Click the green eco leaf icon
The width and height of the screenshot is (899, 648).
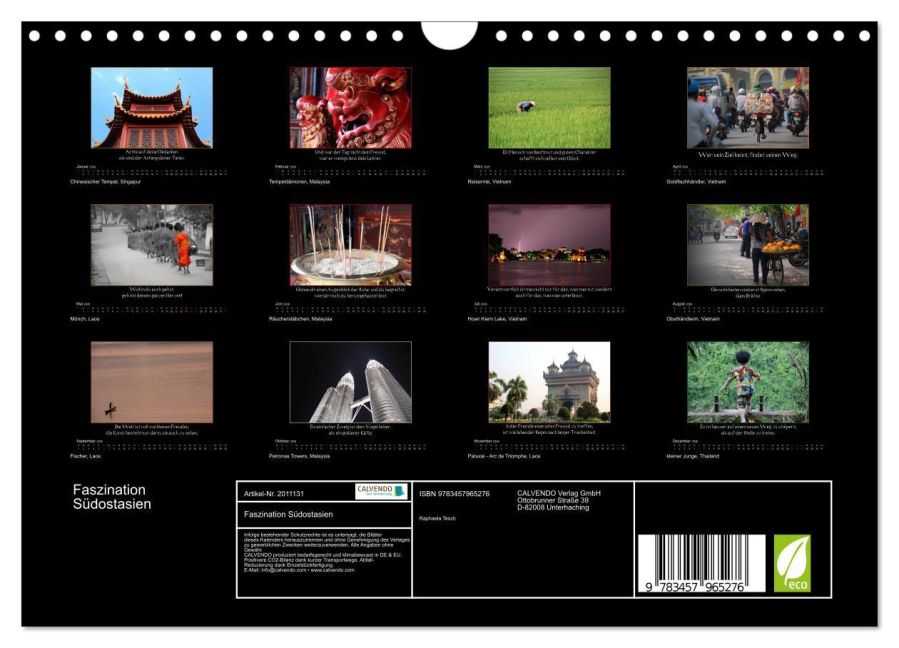793,565
